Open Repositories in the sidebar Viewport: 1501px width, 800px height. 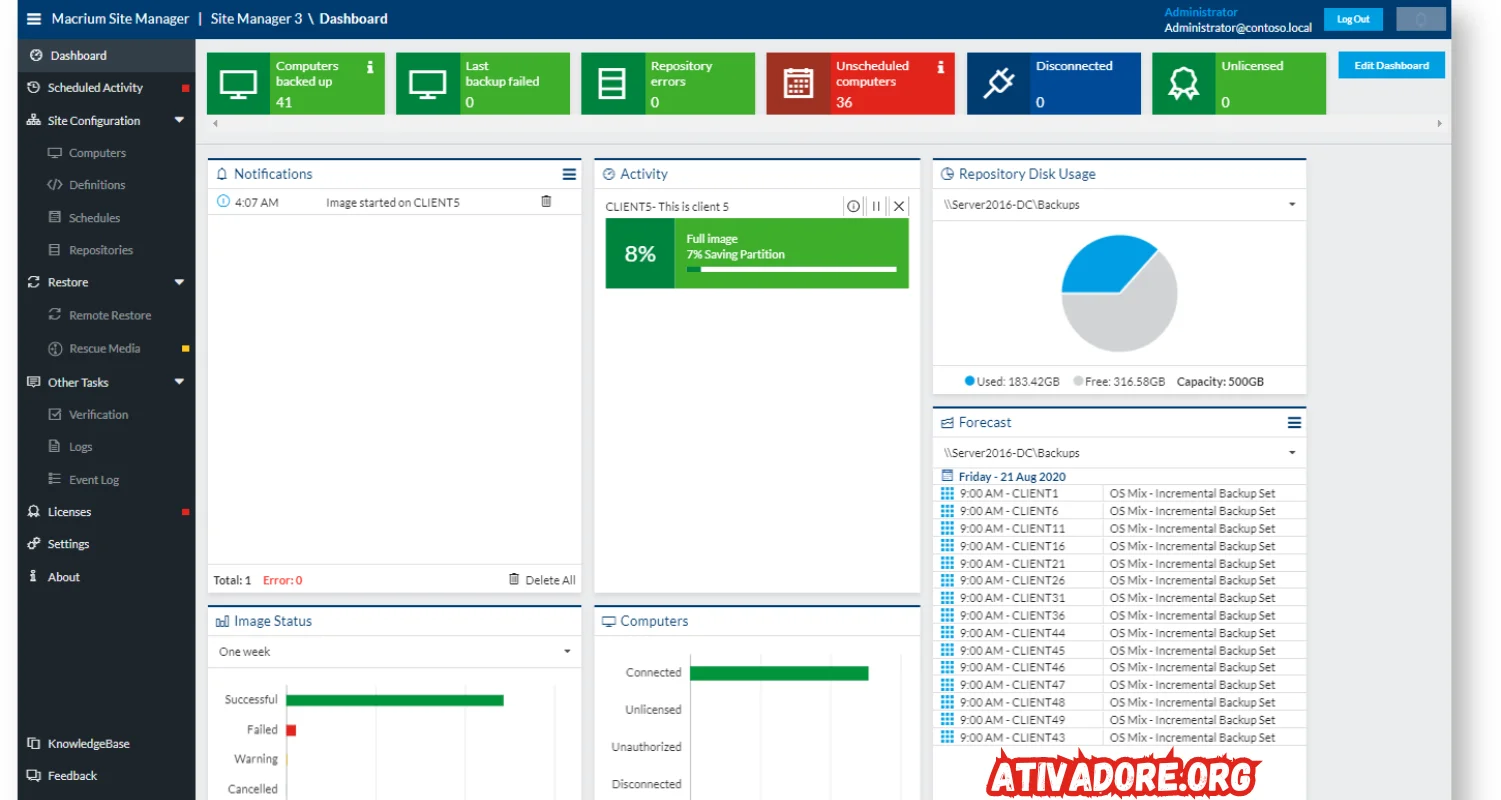[x=100, y=250]
